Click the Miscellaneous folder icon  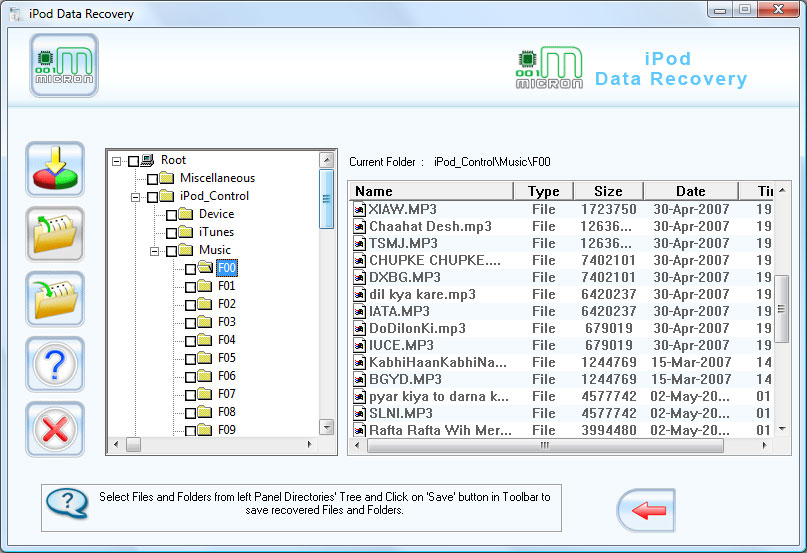166,178
